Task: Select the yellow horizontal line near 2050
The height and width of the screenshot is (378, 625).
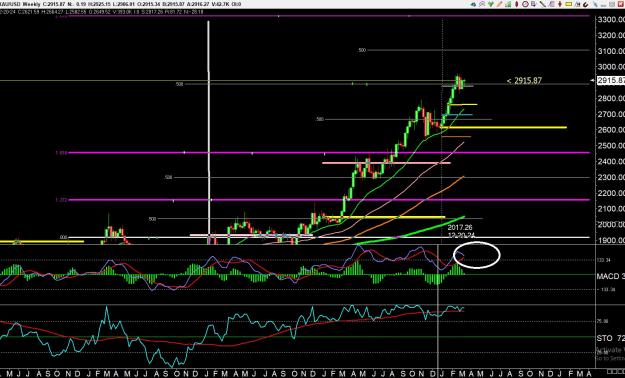Action: tap(385, 217)
